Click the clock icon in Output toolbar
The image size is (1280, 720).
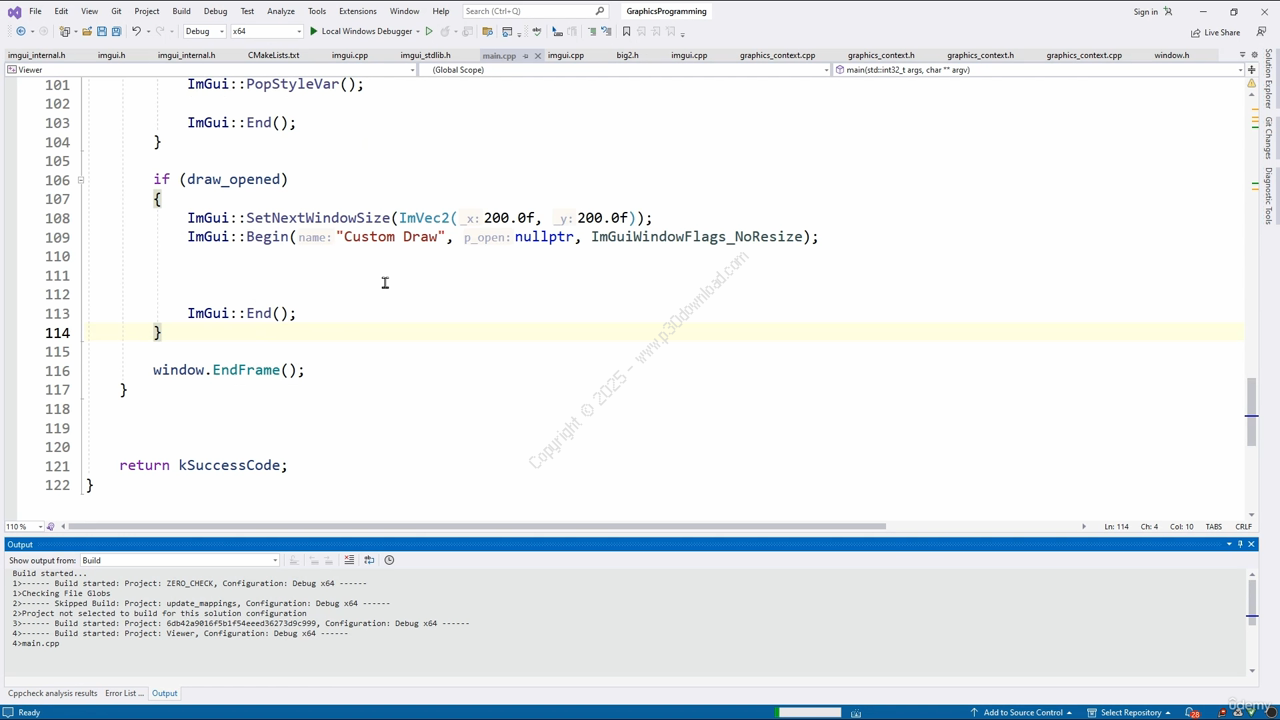[x=389, y=560]
